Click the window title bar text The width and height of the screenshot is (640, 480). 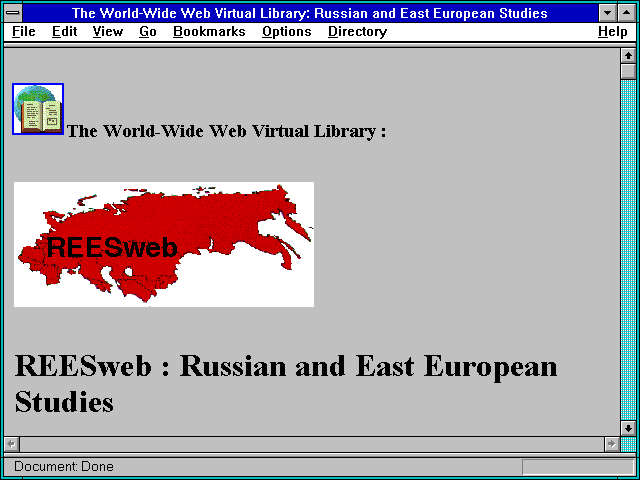point(310,13)
